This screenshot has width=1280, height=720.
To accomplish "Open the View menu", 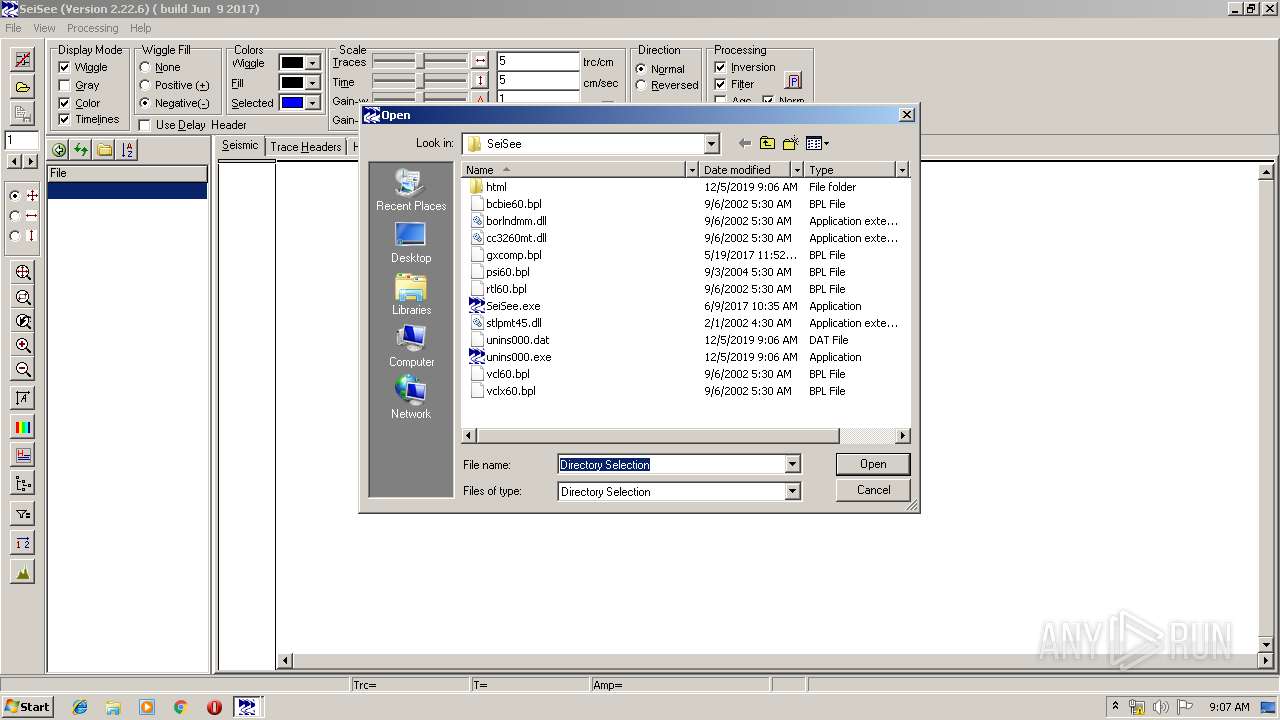I will pyautogui.click(x=44, y=28).
